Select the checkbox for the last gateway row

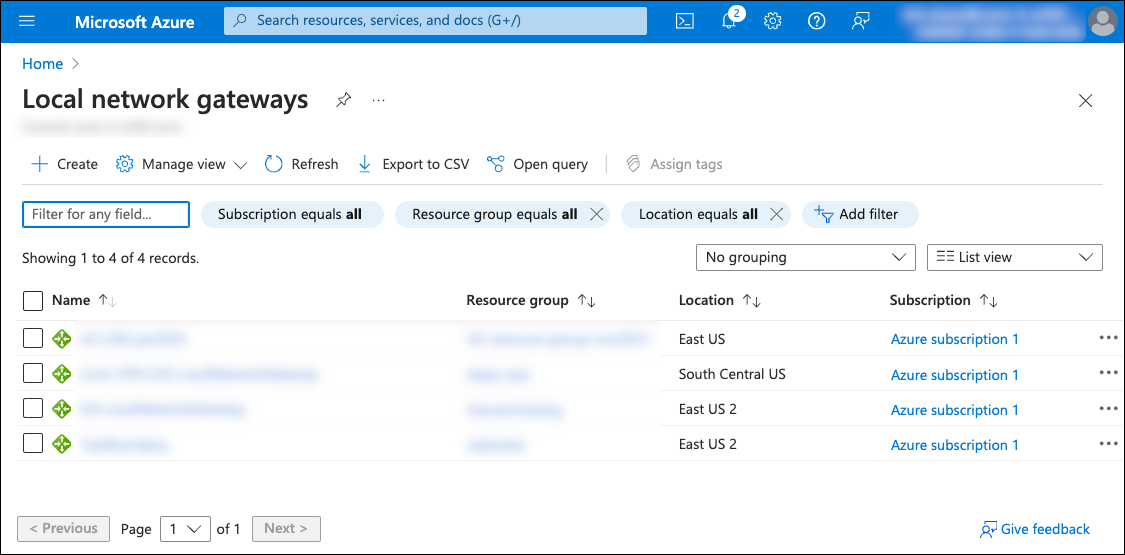coord(33,444)
